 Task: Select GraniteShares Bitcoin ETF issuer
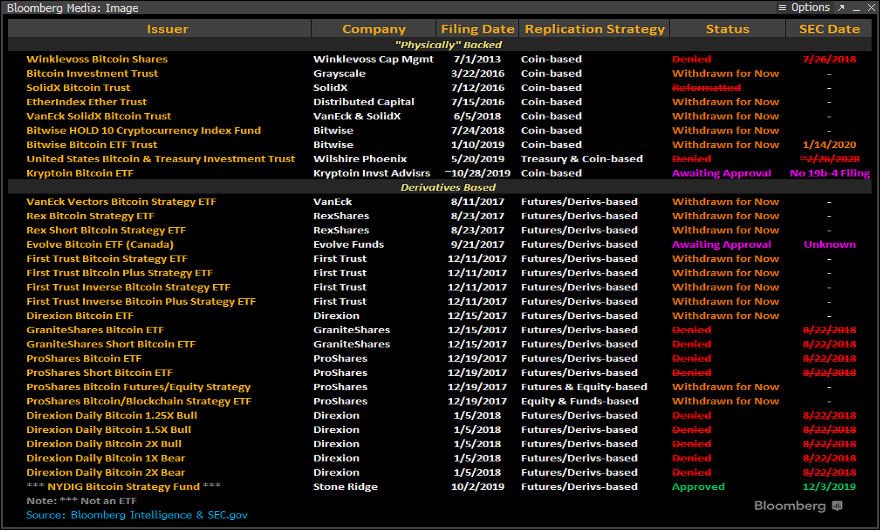[95, 330]
